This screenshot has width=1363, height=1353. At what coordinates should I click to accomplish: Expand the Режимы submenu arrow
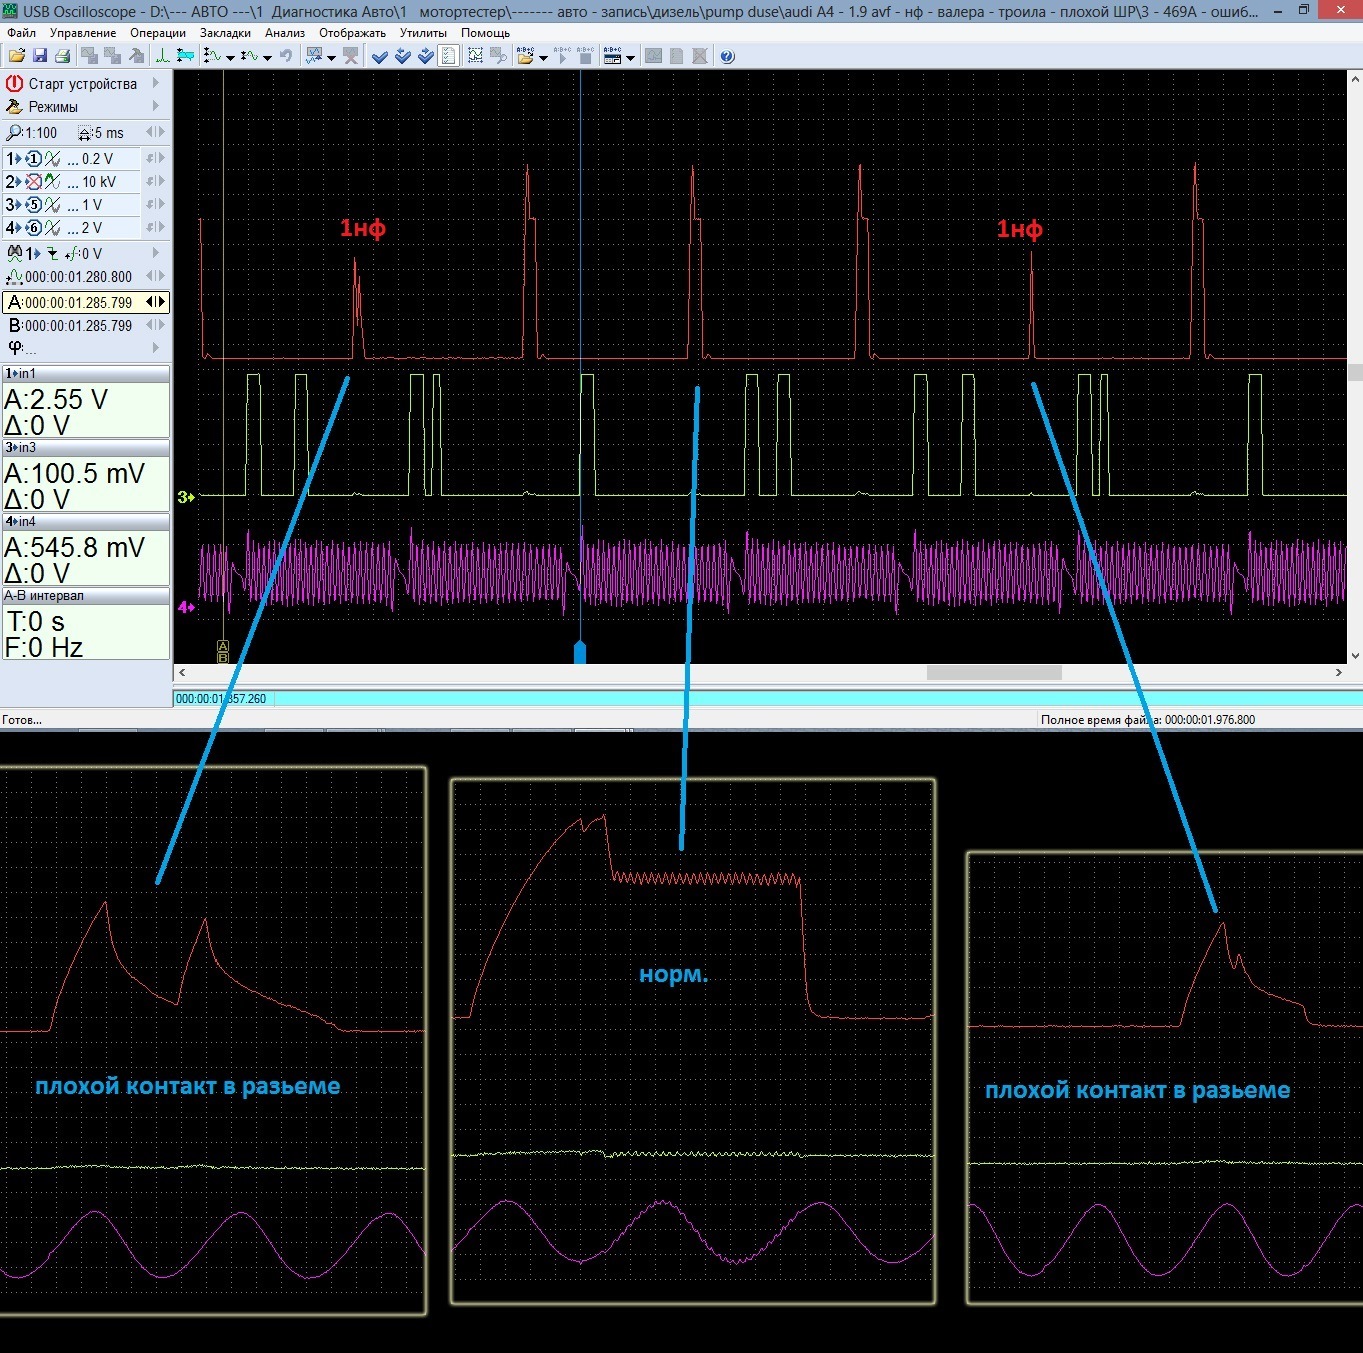coord(156,107)
